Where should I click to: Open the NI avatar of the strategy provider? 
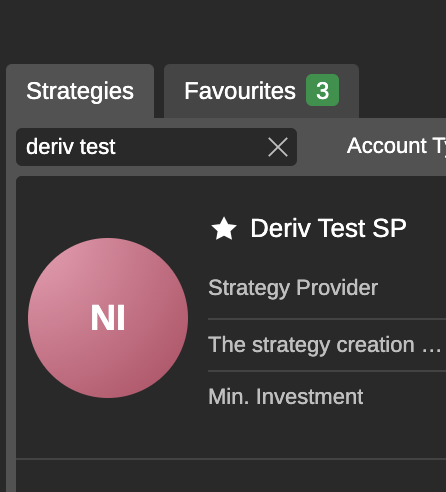click(108, 318)
